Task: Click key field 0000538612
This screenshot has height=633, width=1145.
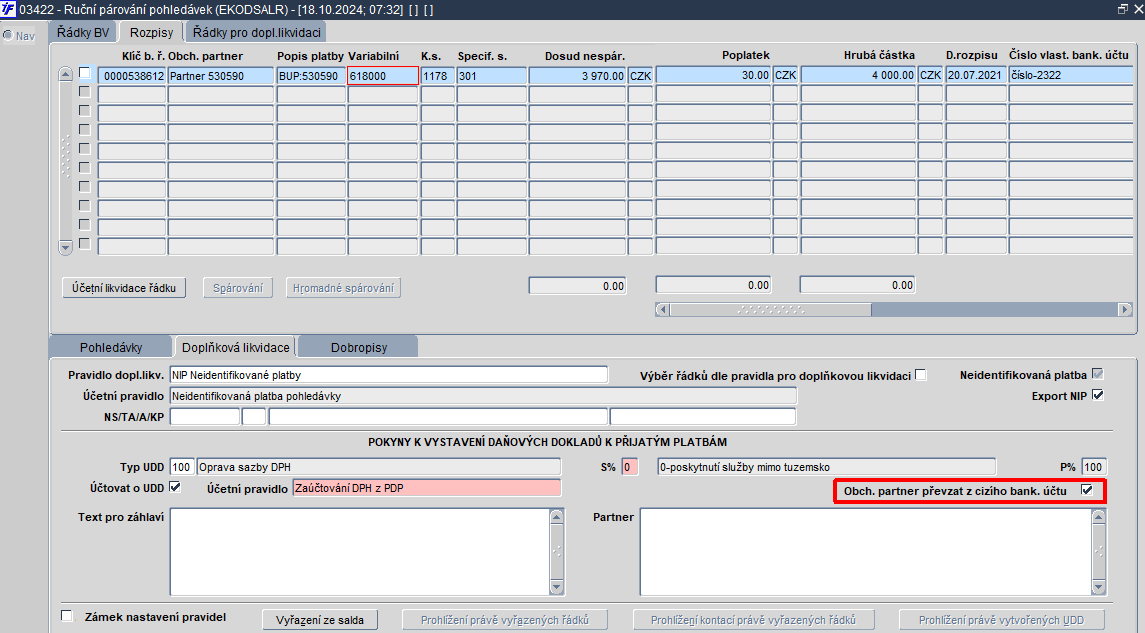Action: 132,75
